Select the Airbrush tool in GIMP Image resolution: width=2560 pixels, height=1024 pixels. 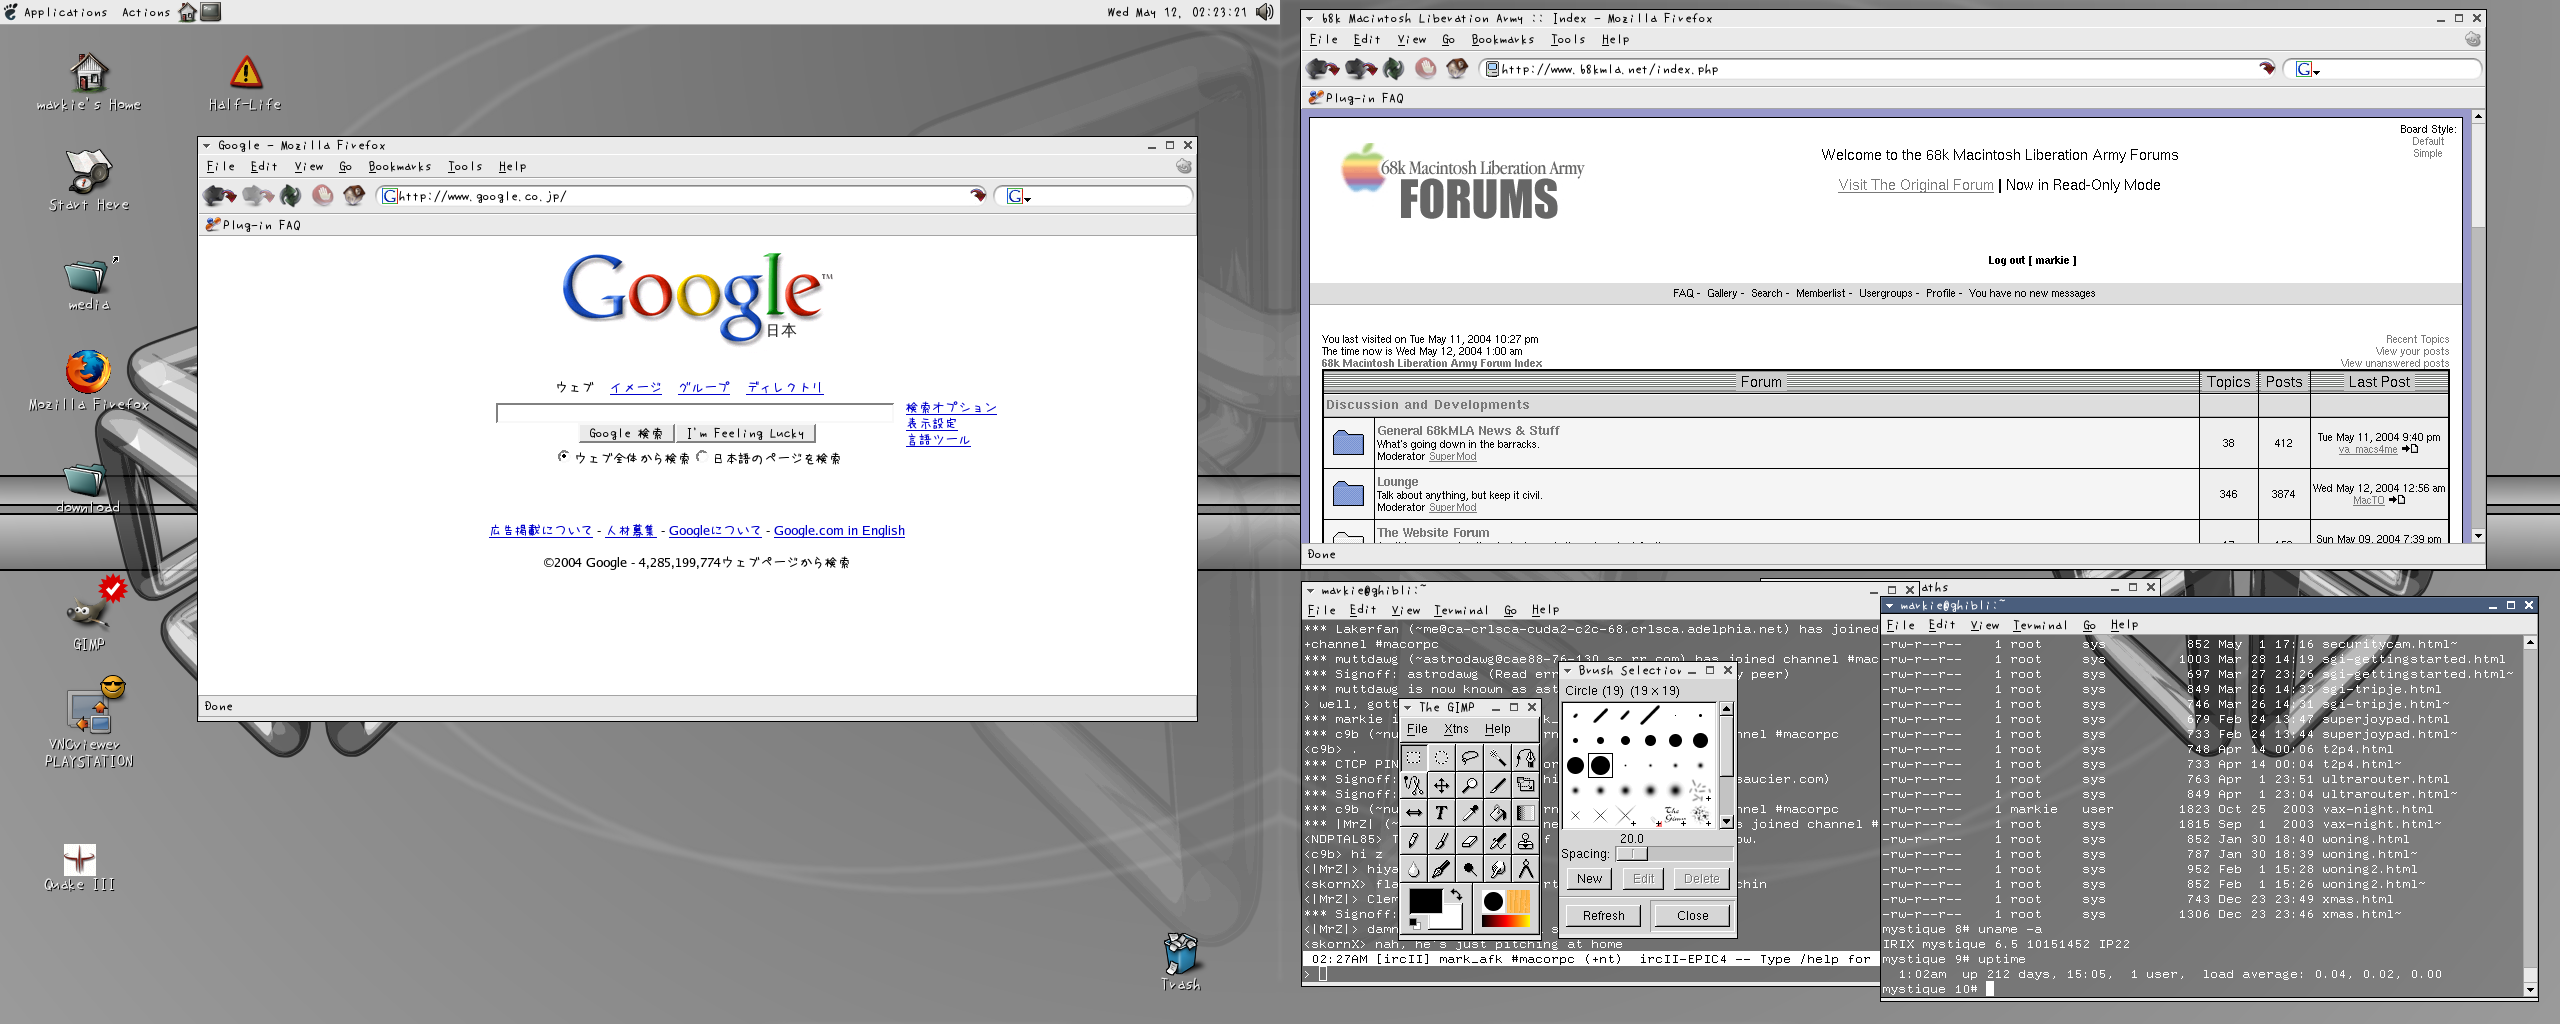[1497, 841]
